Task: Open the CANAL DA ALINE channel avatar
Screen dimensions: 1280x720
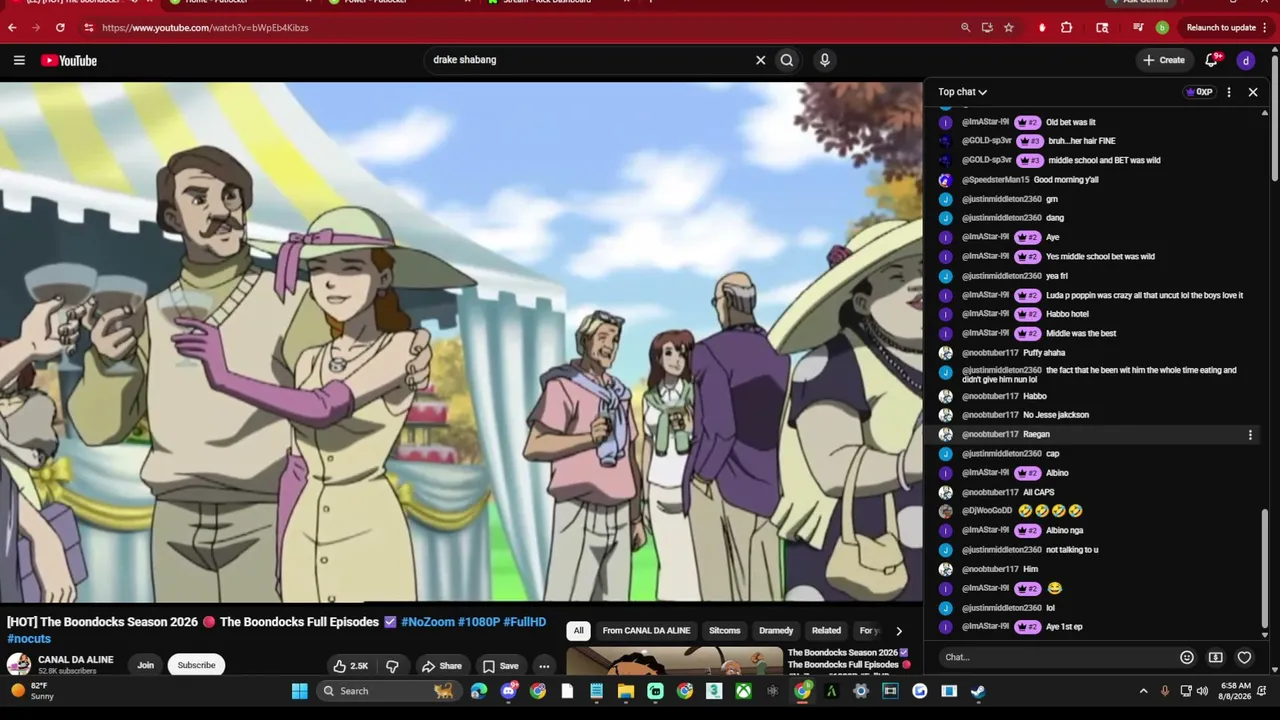Action: [19, 665]
